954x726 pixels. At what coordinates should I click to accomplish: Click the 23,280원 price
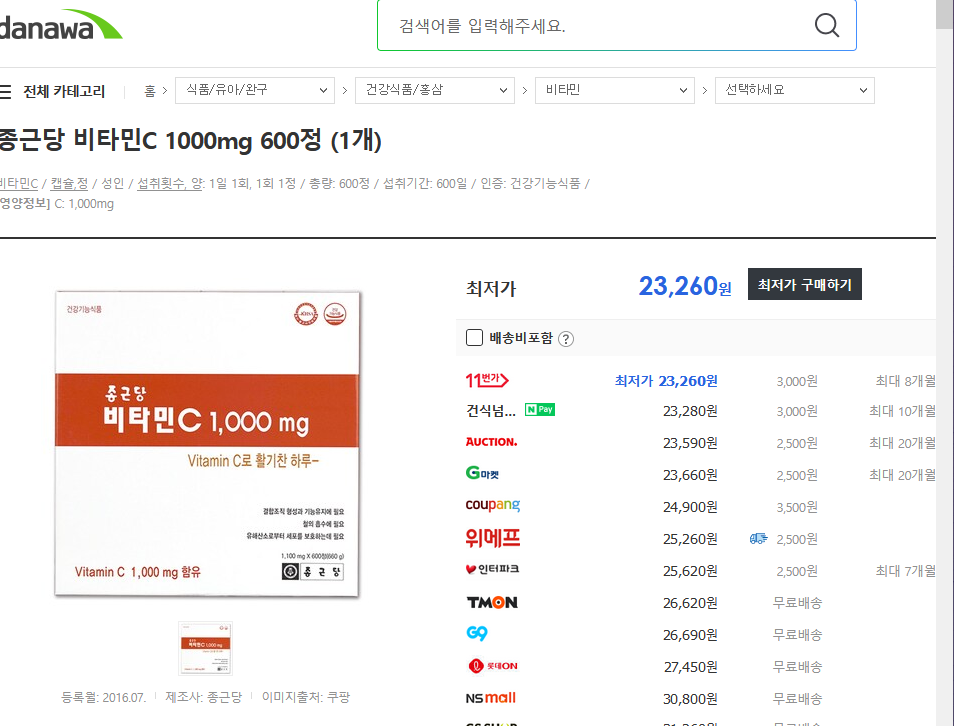pos(691,411)
